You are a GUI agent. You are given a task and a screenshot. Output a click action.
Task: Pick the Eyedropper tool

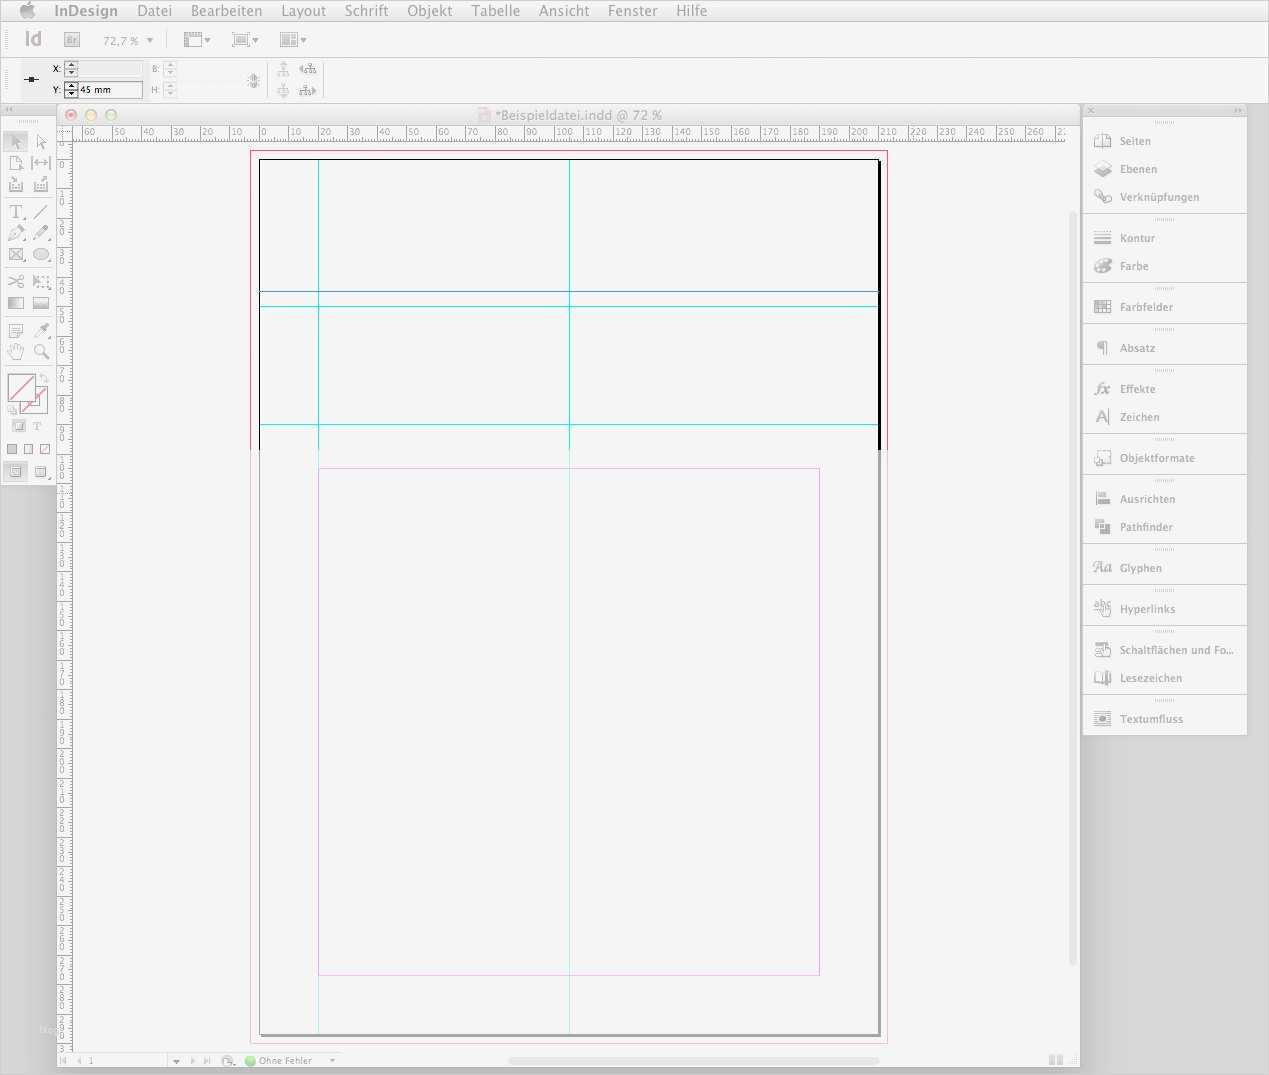click(x=41, y=330)
